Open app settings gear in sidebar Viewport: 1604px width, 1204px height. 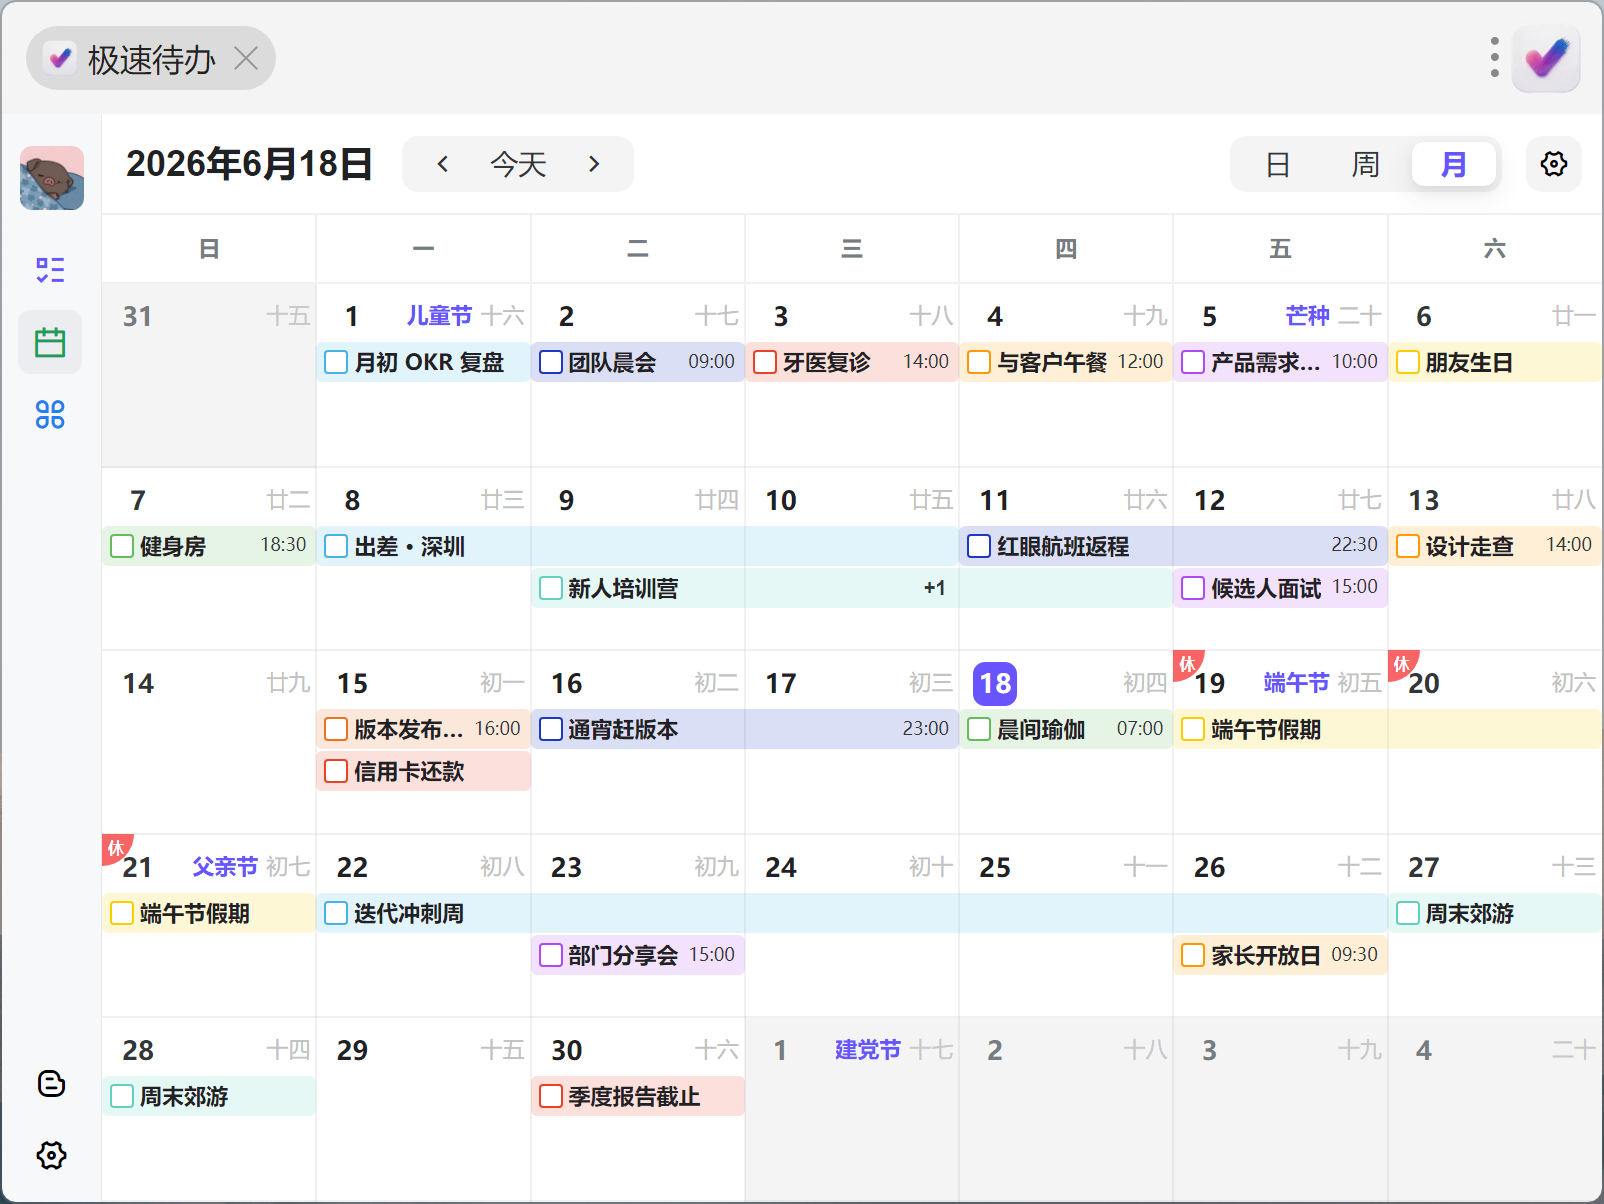(x=51, y=1155)
